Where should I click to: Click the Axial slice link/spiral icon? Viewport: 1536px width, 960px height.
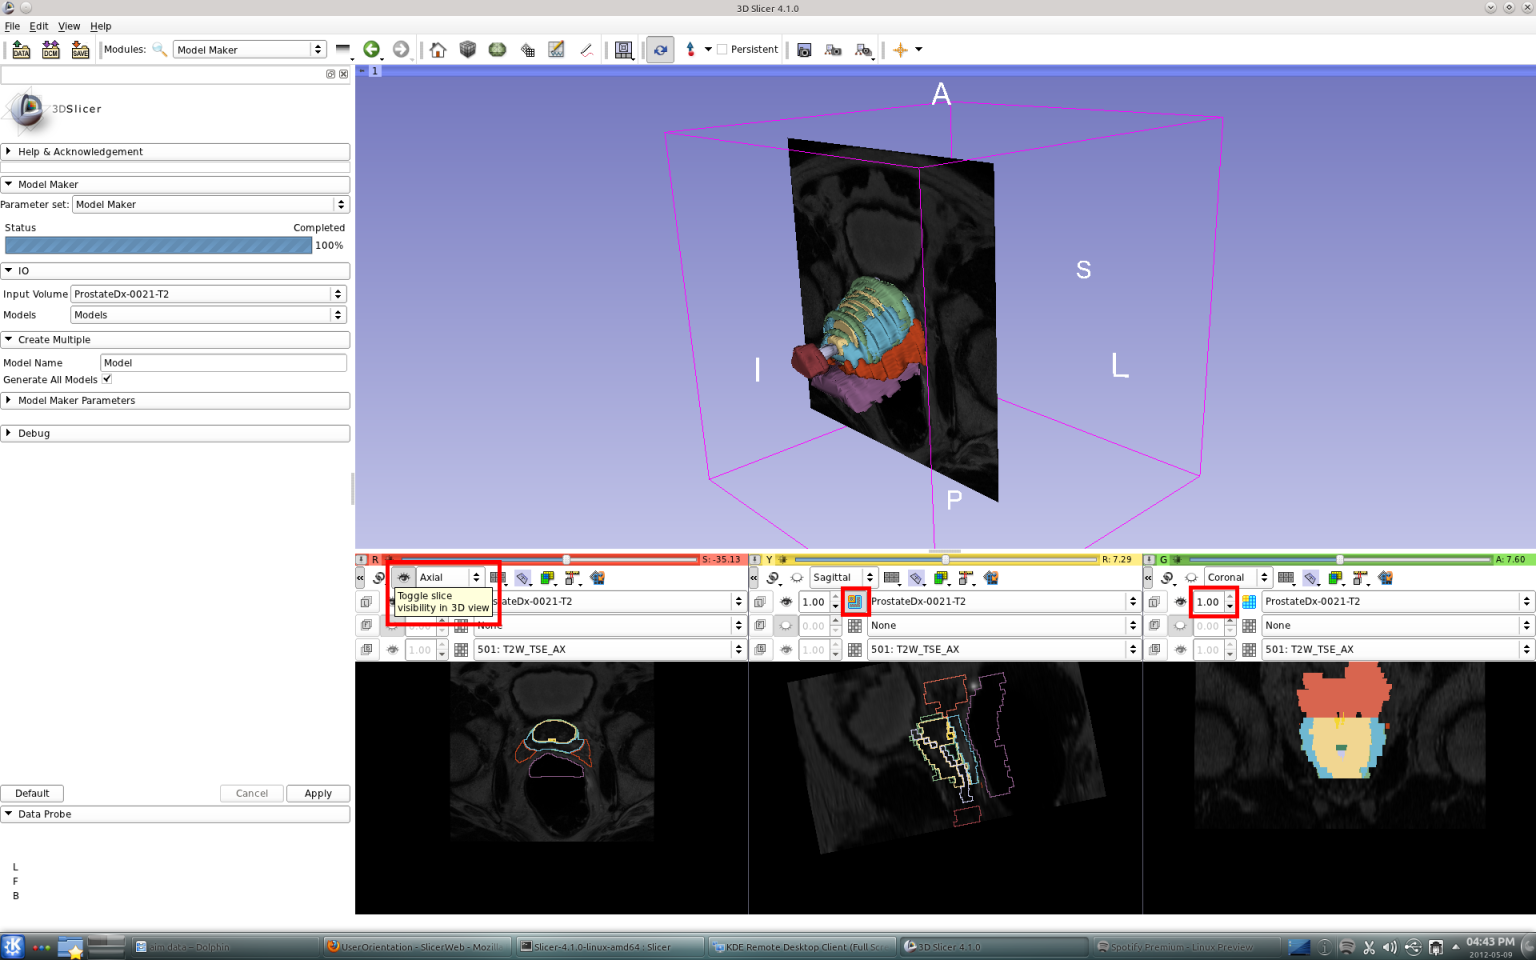pyautogui.click(x=379, y=578)
